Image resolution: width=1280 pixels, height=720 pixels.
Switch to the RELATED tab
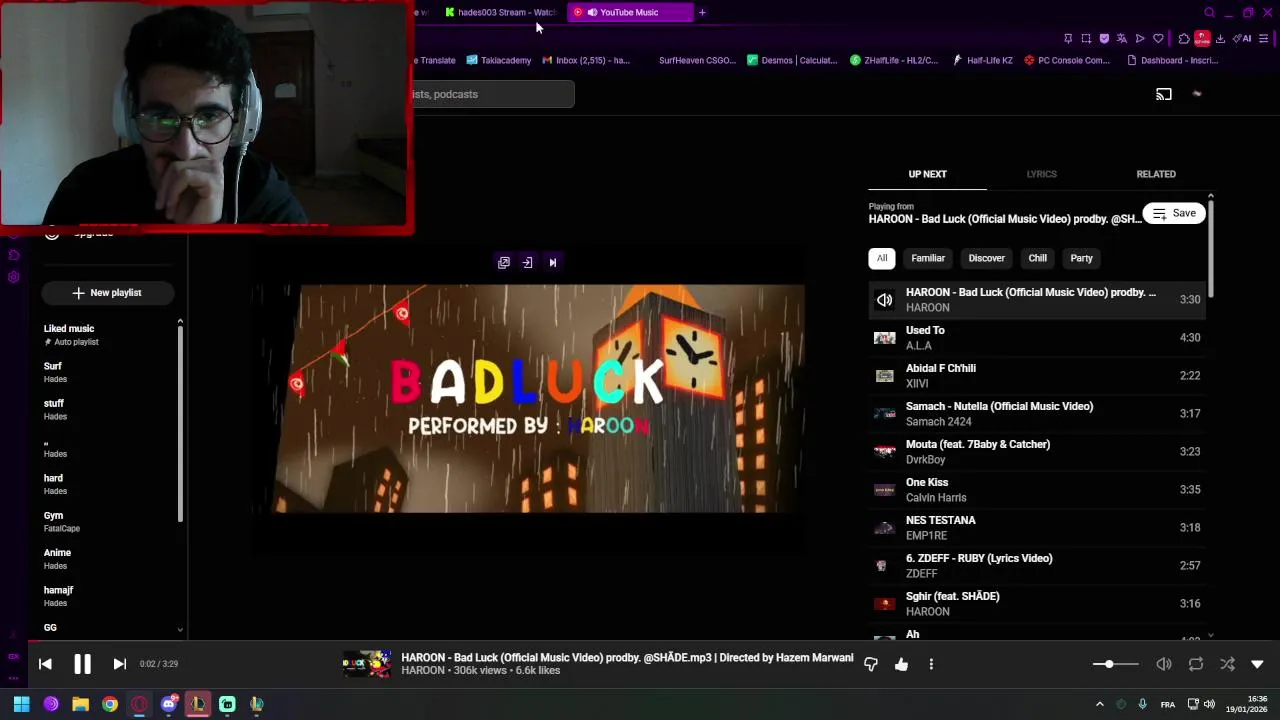click(x=1156, y=174)
